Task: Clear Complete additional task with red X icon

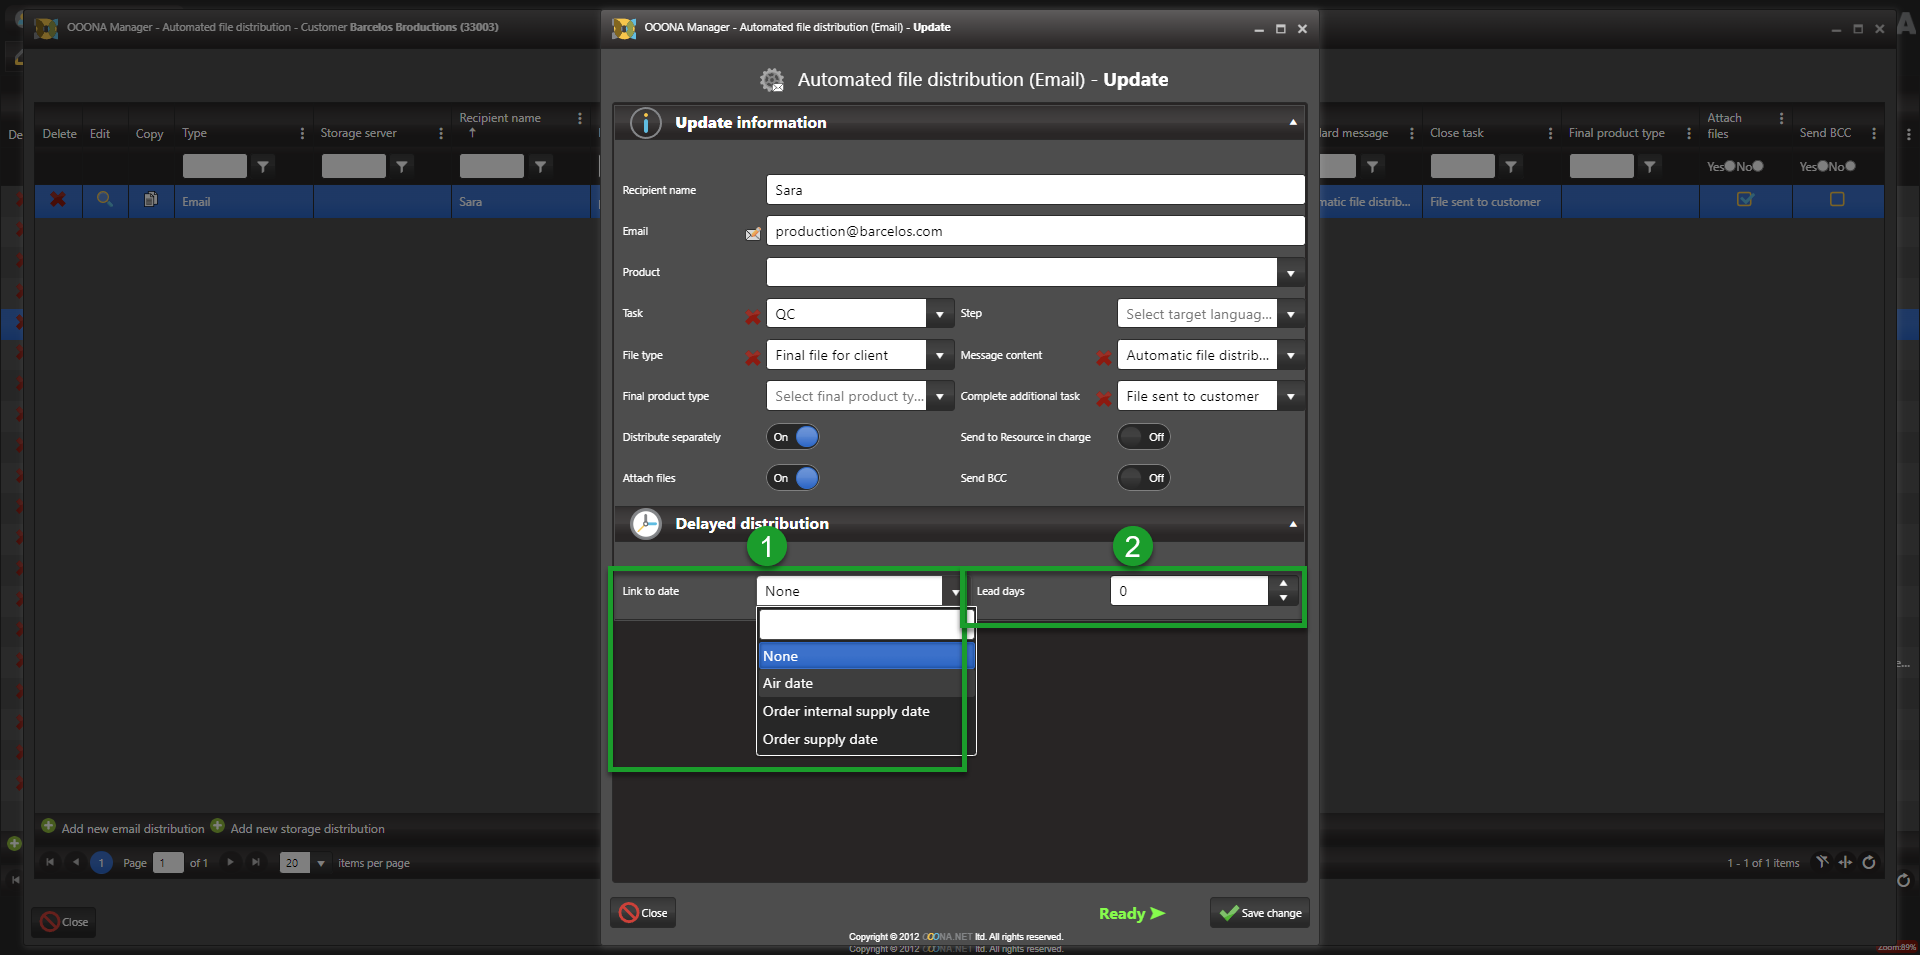Action: (1103, 399)
